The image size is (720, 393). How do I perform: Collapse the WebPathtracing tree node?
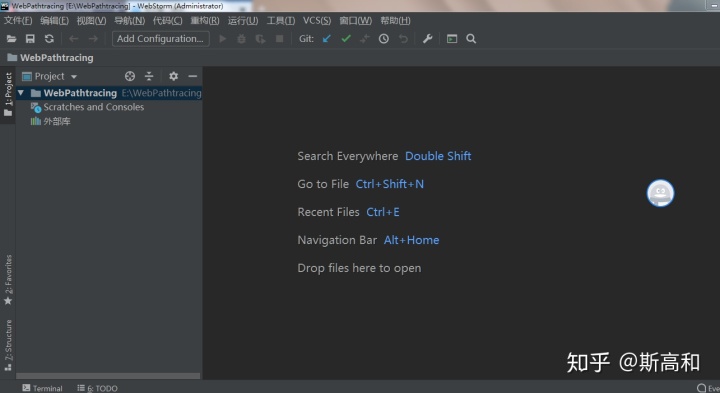coord(21,93)
